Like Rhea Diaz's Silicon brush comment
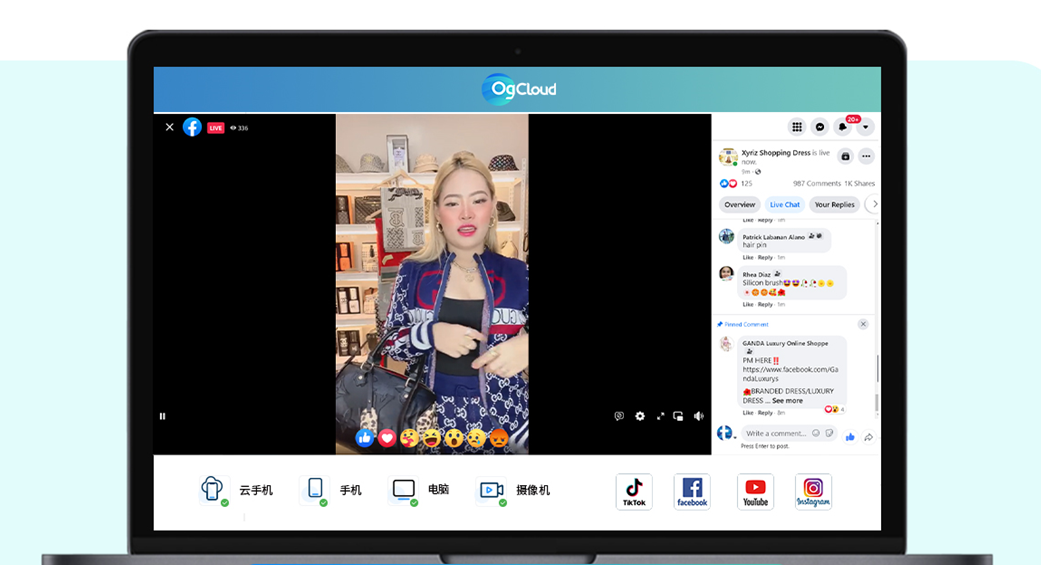1041x565 pixels. pyautogui.click(x=748, y=304)
